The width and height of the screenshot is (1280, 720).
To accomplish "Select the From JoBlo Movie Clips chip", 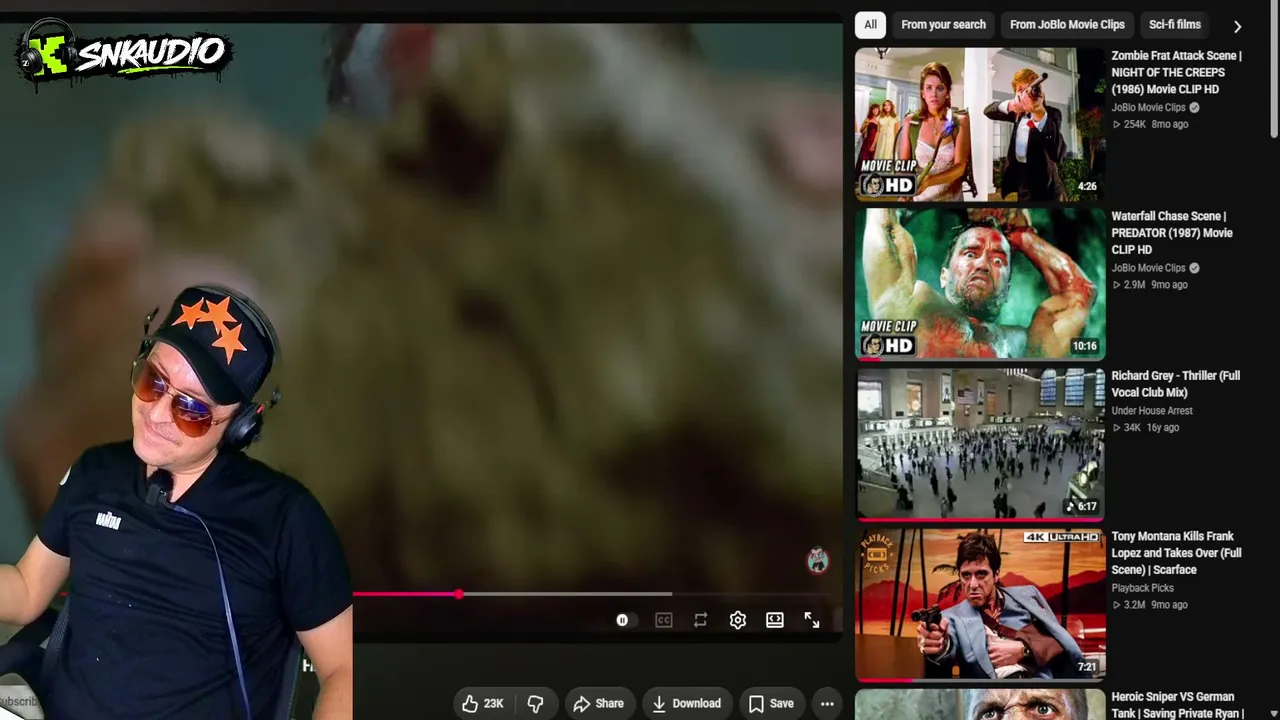I will tap(1067, 25).
